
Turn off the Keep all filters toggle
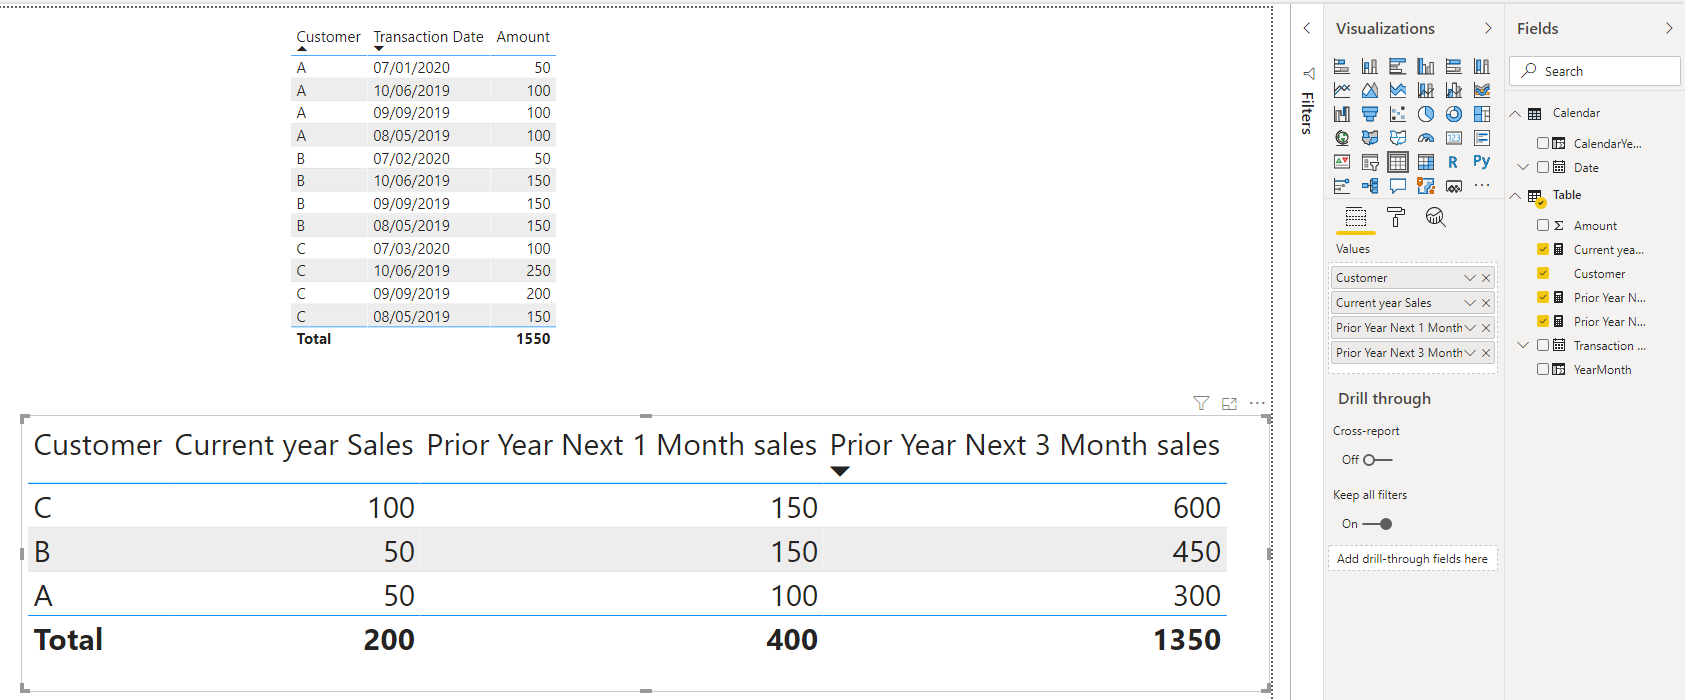point(1377,524)
